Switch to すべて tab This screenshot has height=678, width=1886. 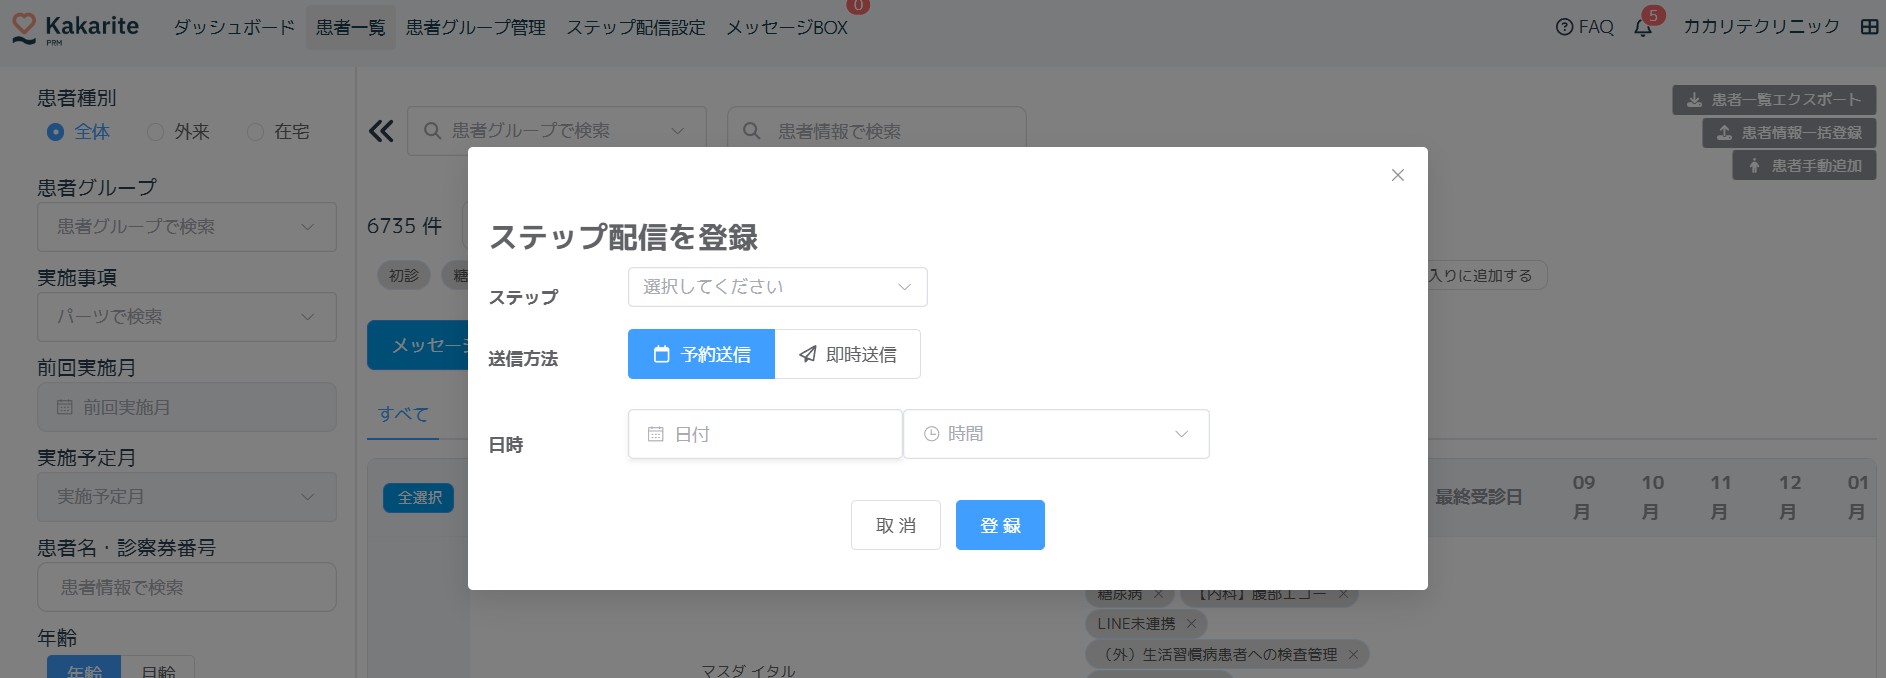[x=404, y=414]
